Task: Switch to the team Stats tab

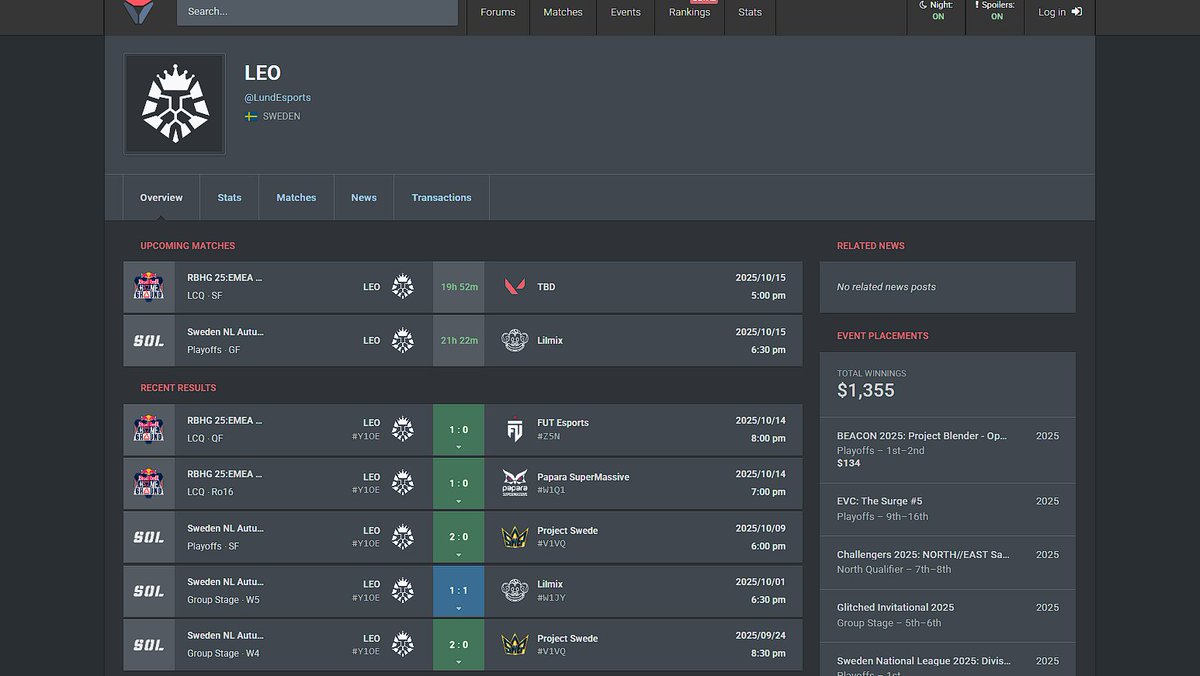Action: pyautogui.click(x=230, y=198)
